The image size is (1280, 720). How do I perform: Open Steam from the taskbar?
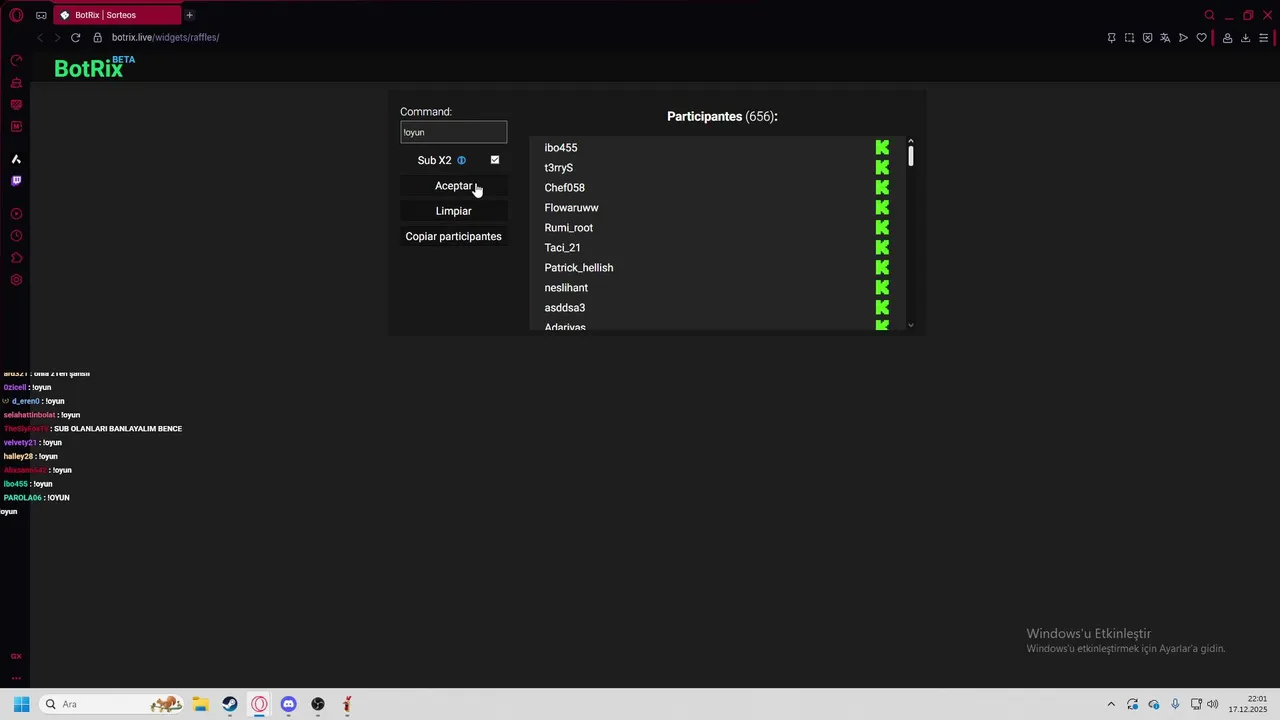230,704
